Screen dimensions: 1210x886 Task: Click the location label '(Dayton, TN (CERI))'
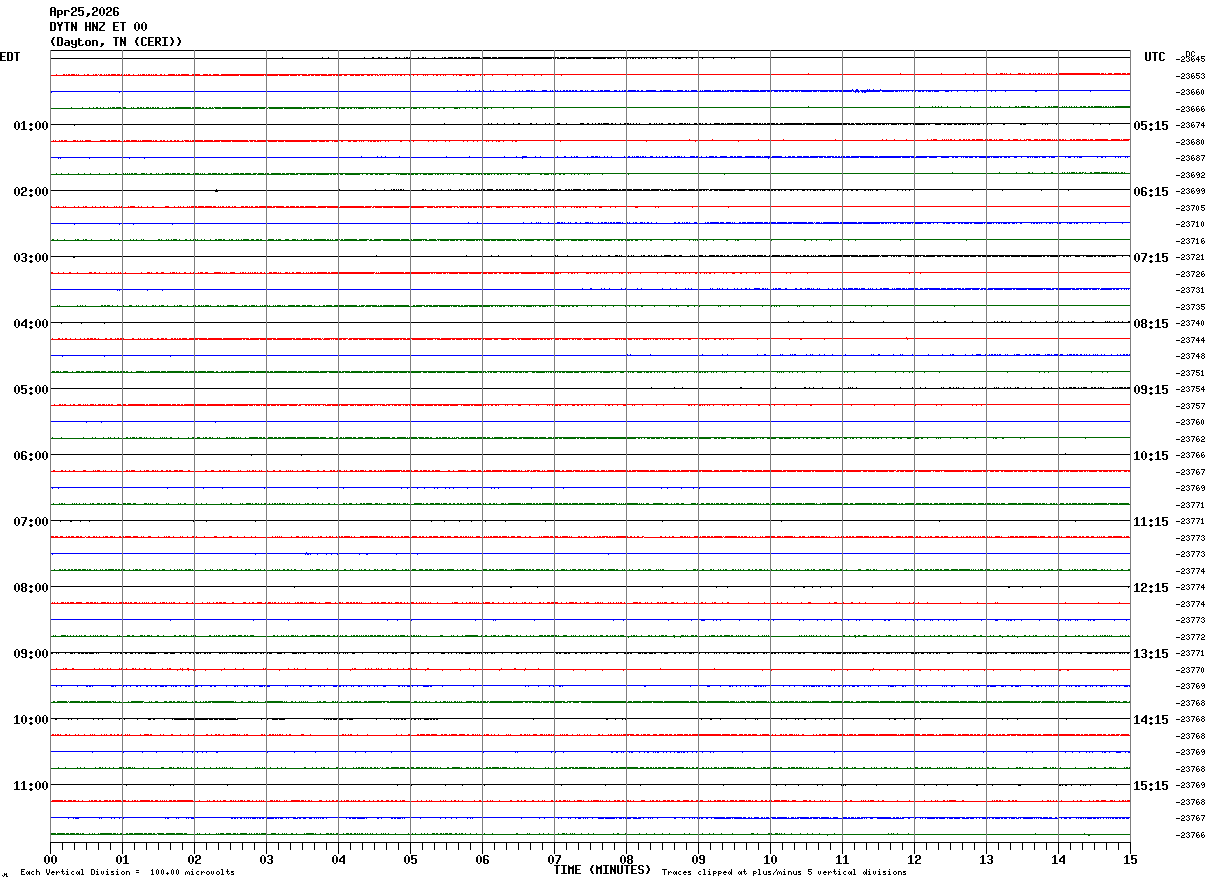click(x=116, y=42)
